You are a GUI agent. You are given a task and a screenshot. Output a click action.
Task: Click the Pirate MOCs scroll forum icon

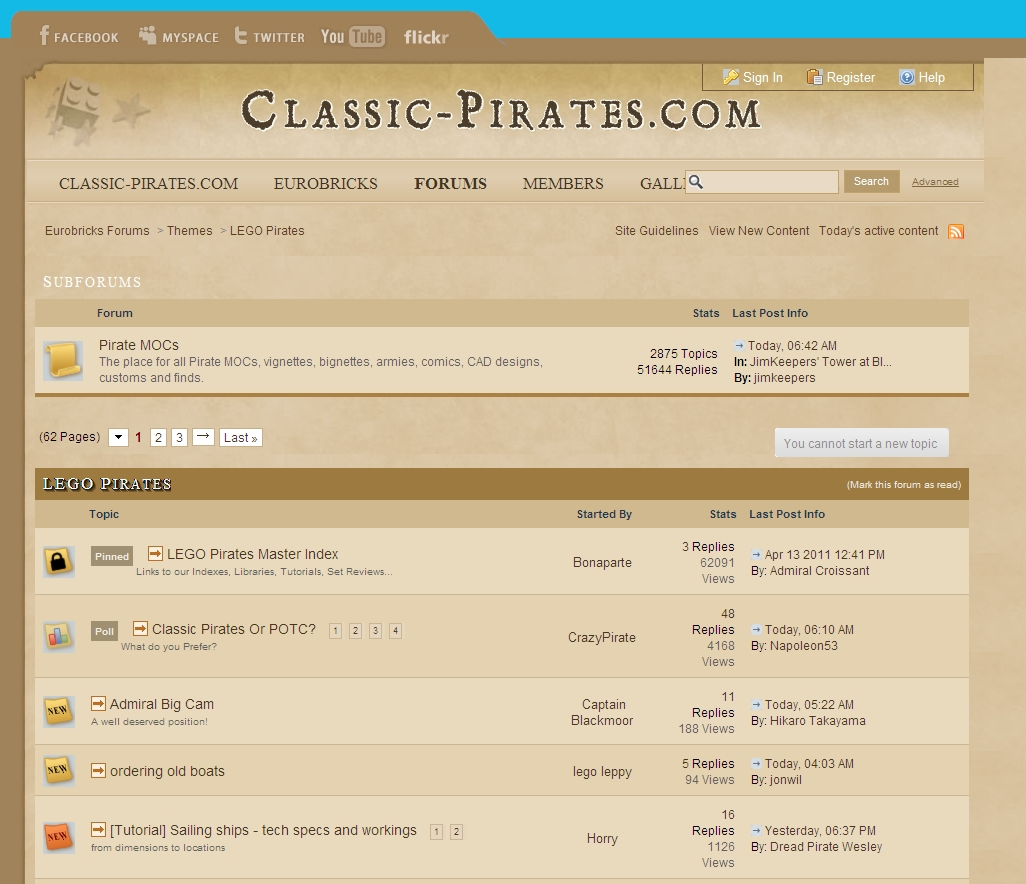point(62,361)
